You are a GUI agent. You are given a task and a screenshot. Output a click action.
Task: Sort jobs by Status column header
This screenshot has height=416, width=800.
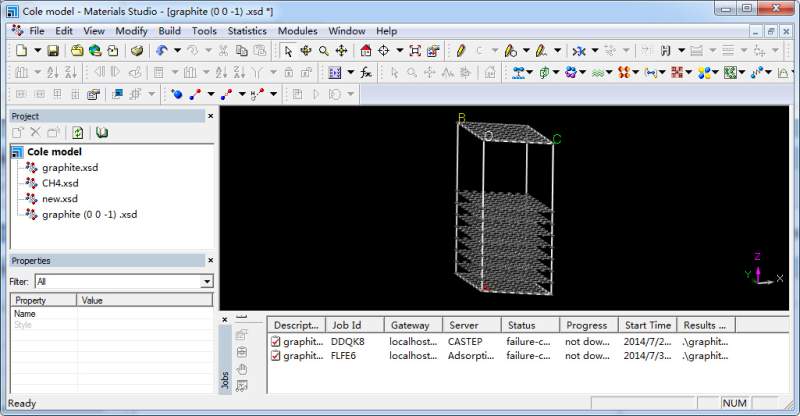coord(530,325)
